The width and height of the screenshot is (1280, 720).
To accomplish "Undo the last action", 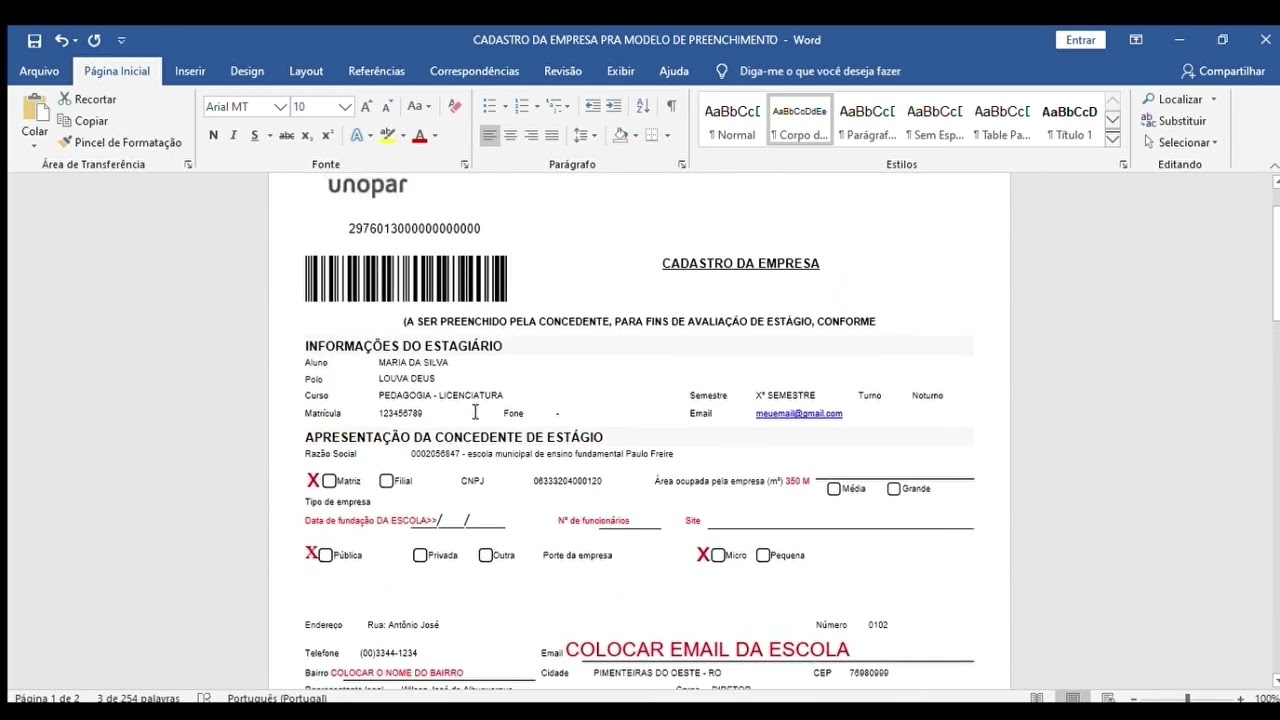I will (x=62, y=40).
